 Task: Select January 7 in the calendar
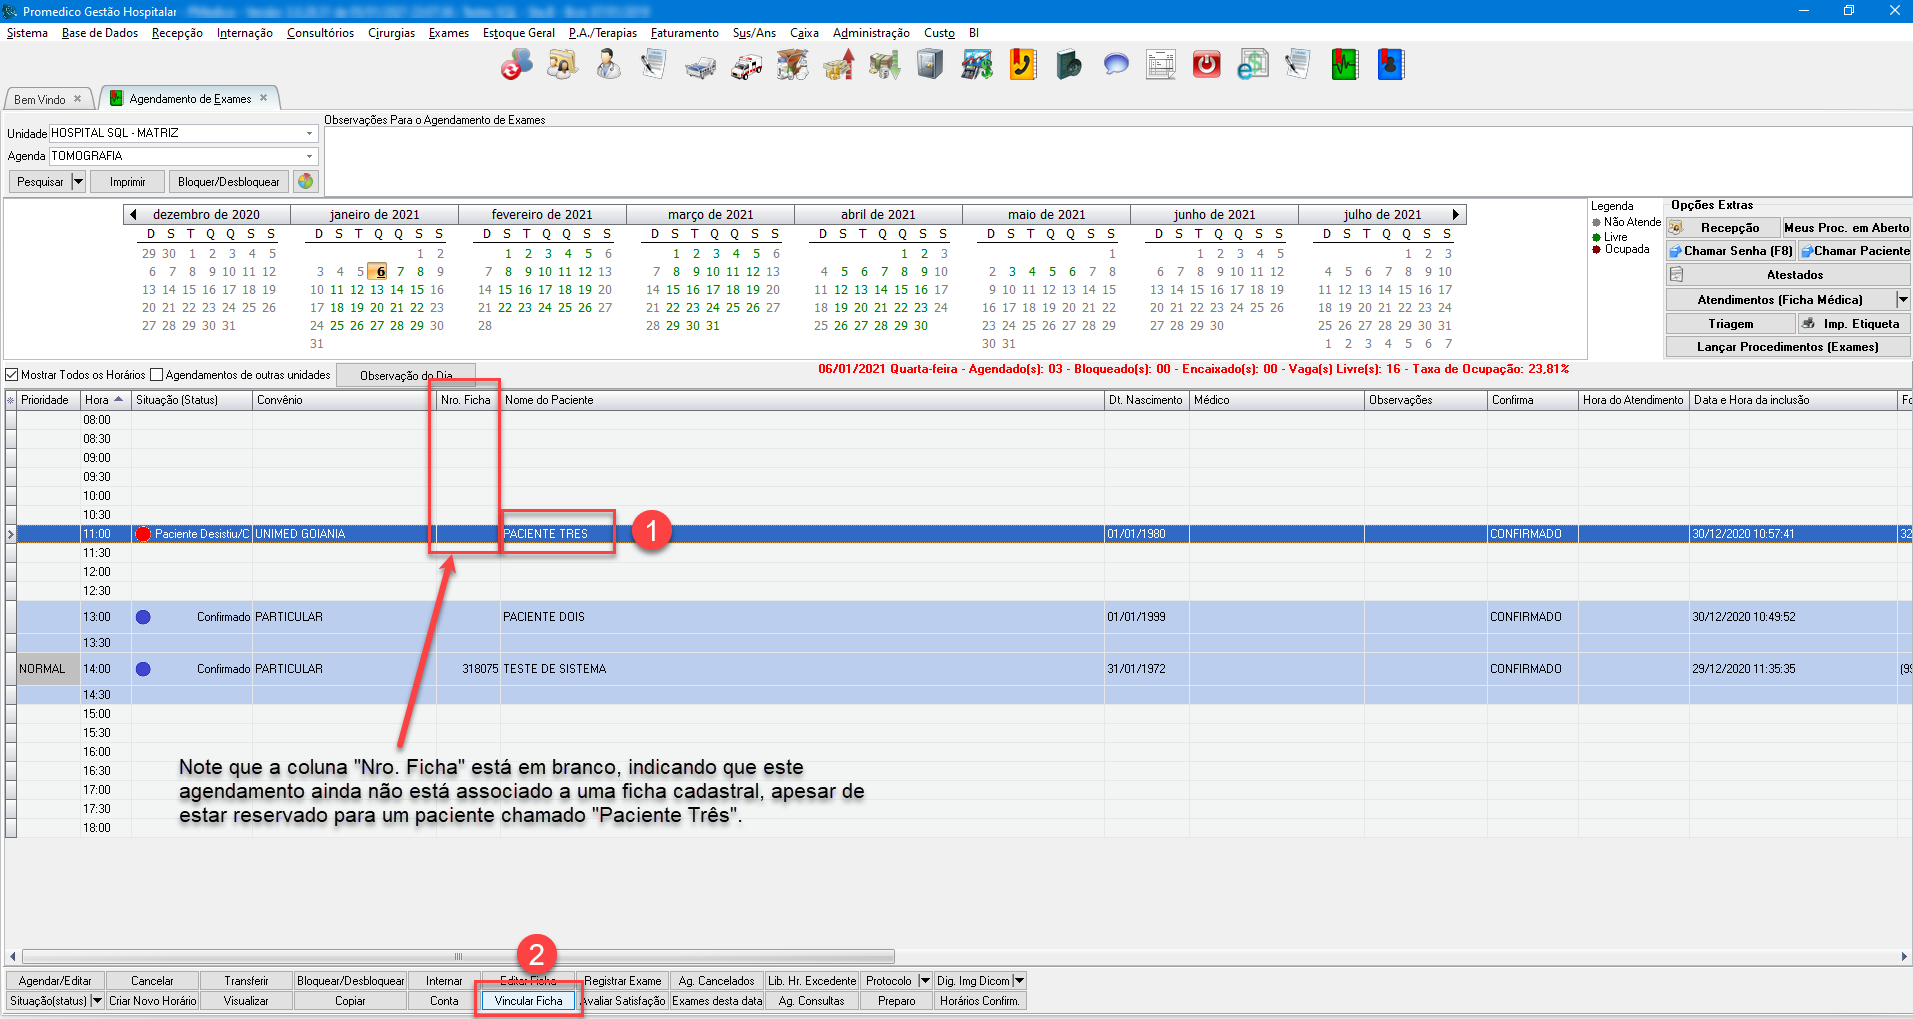[x=400, y=272]
